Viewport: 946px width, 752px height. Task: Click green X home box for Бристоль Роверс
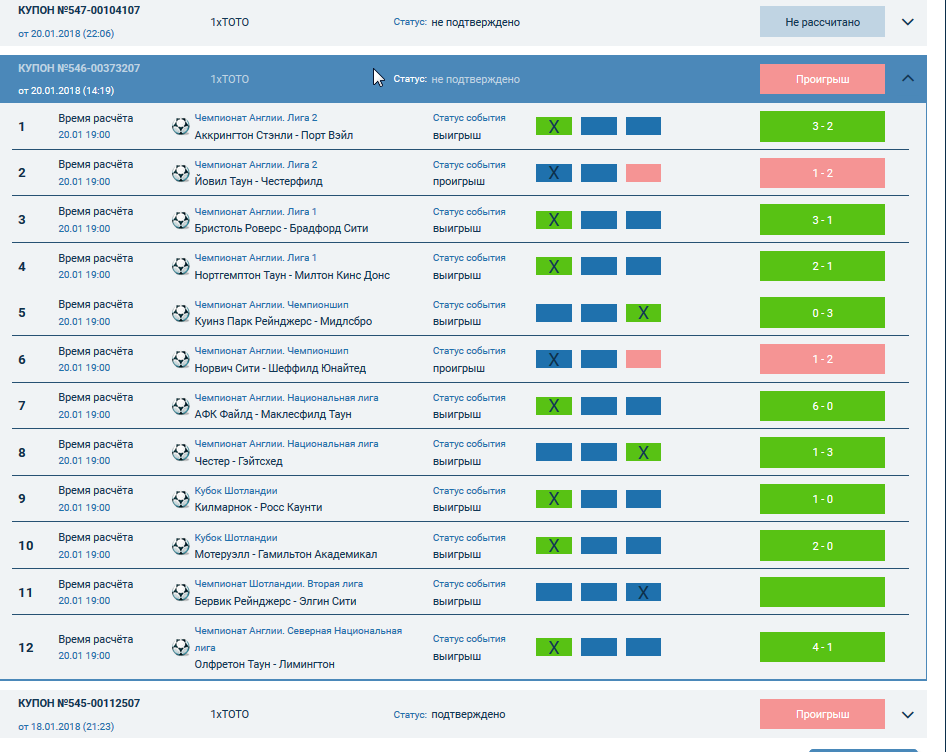coord(554,220)
